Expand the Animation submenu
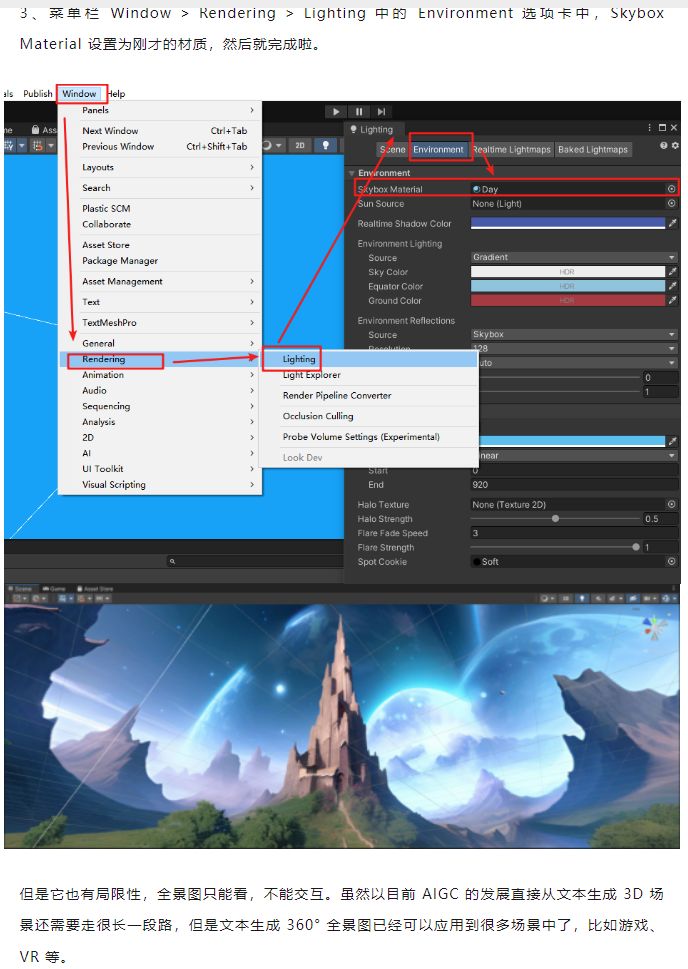688x969 pixels. (x=160, y=375)
